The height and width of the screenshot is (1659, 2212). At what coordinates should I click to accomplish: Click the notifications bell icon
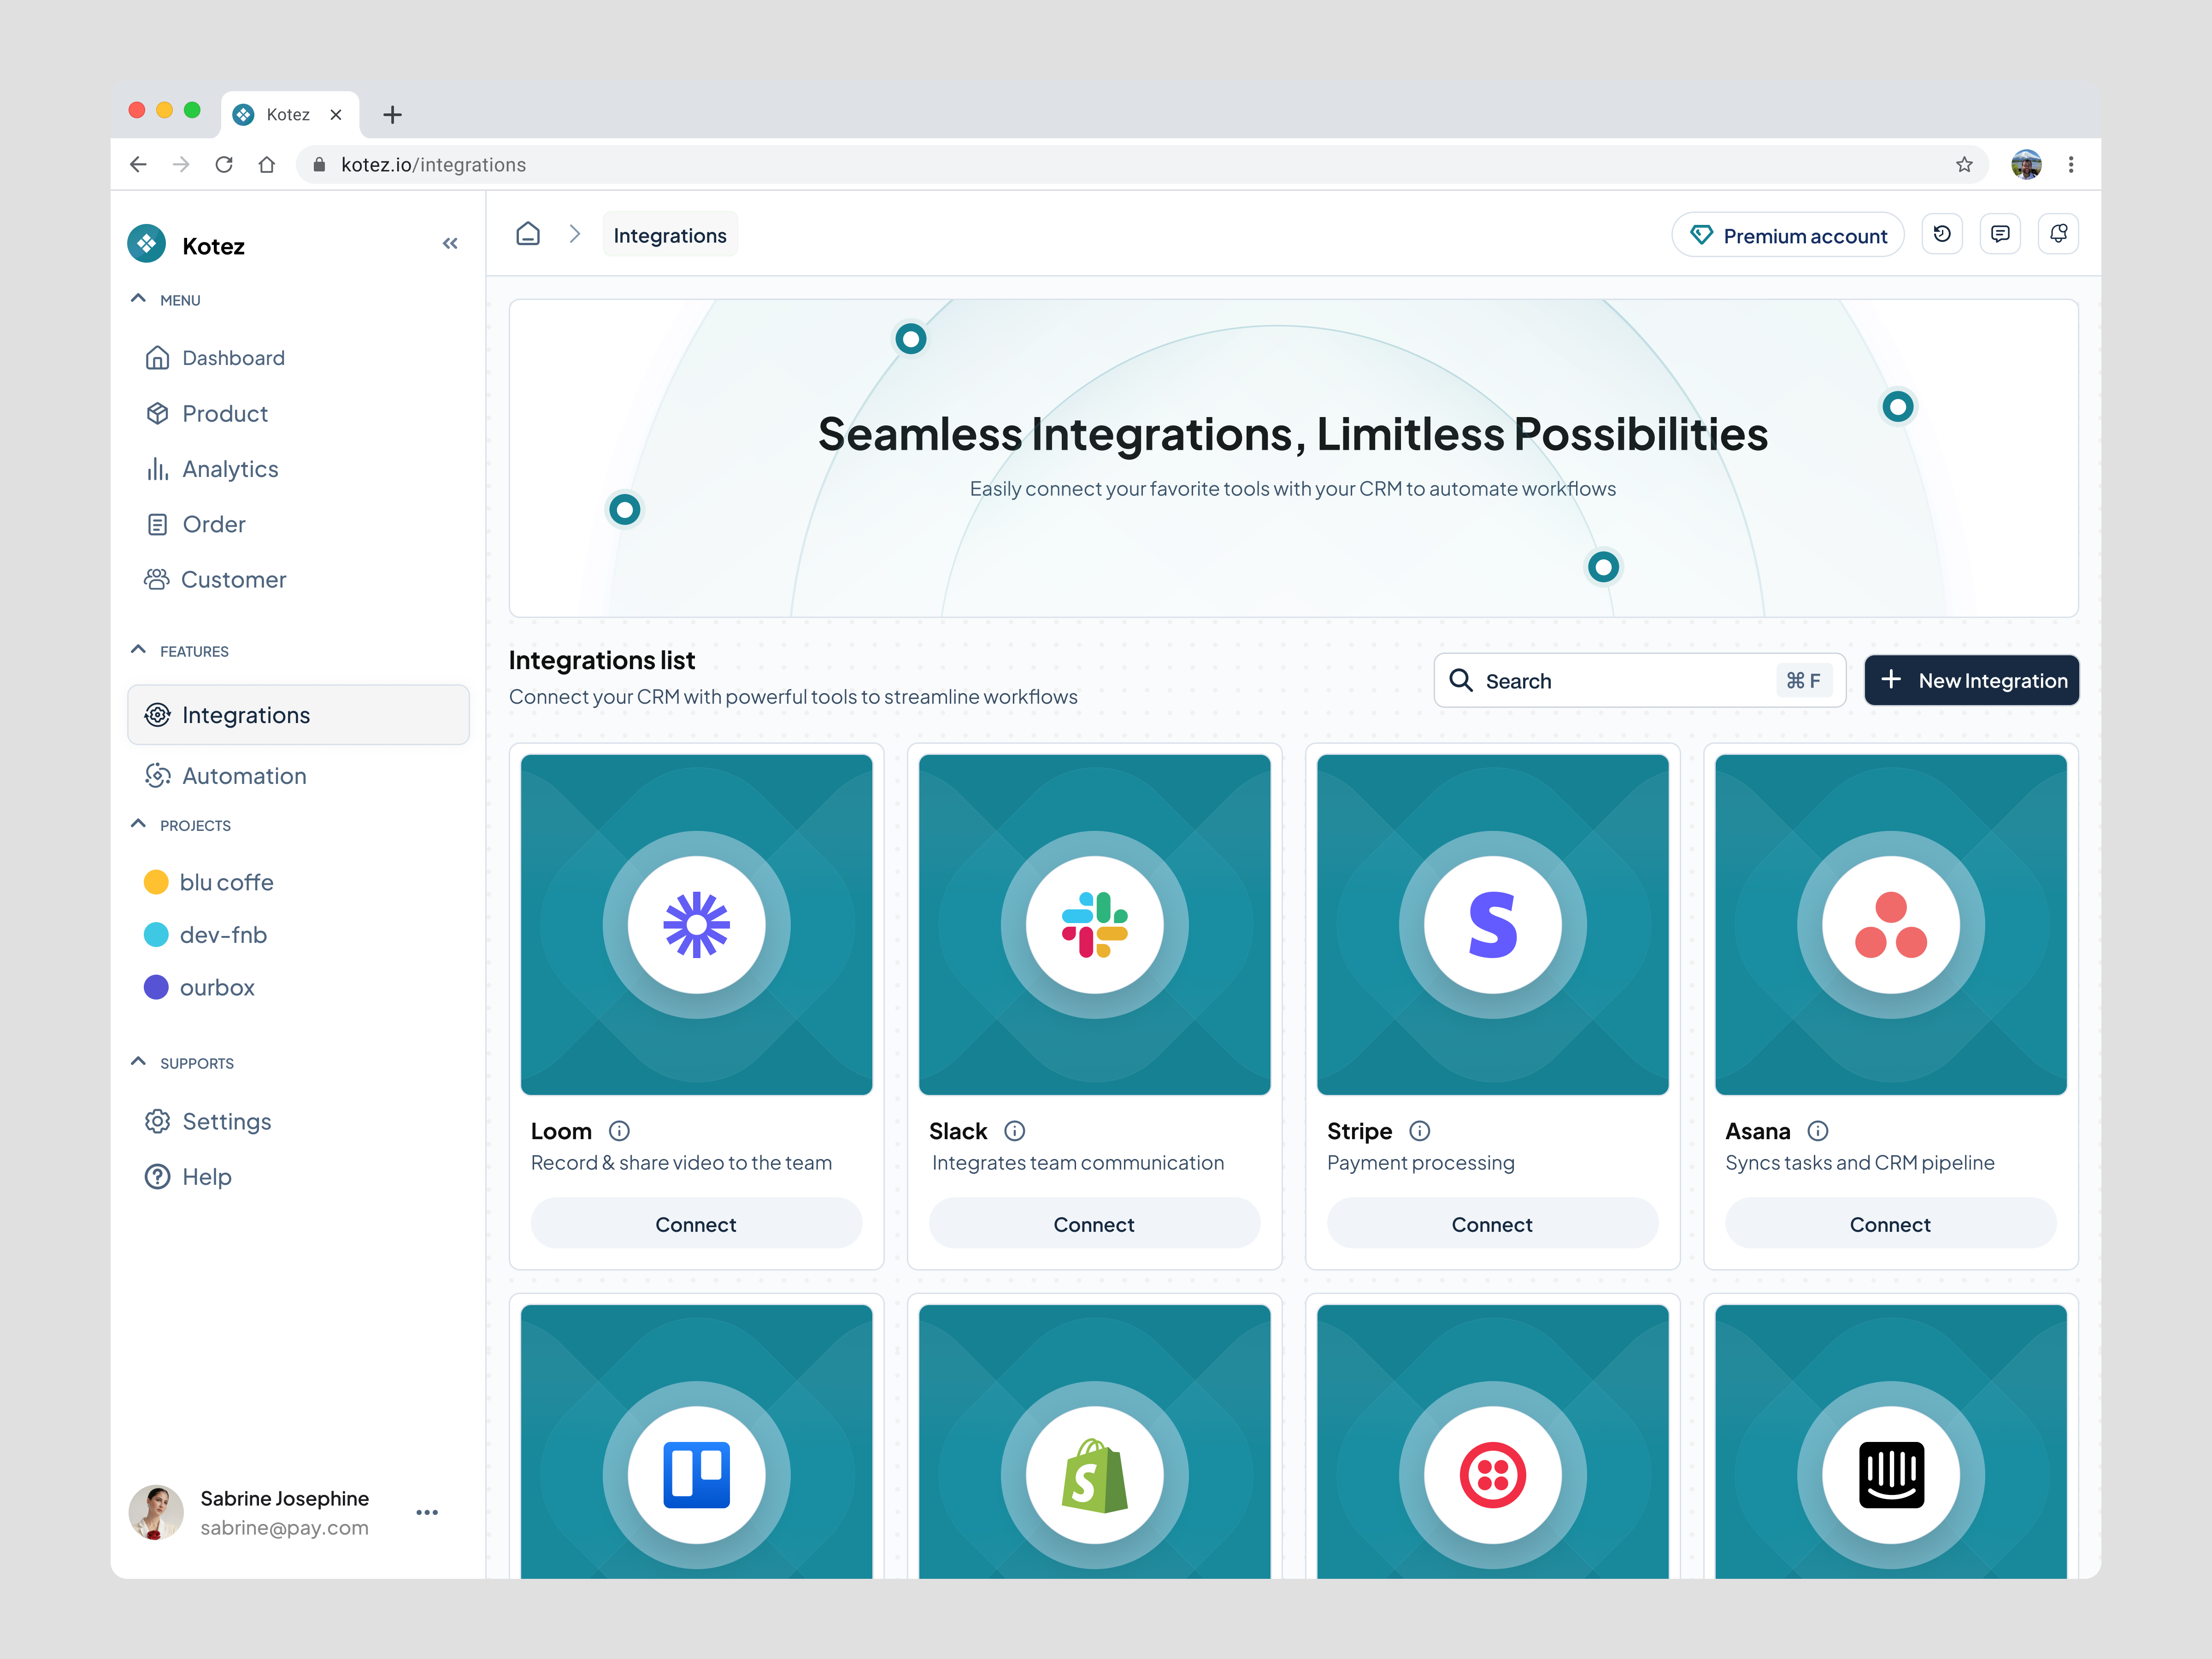pos(2058,233)
